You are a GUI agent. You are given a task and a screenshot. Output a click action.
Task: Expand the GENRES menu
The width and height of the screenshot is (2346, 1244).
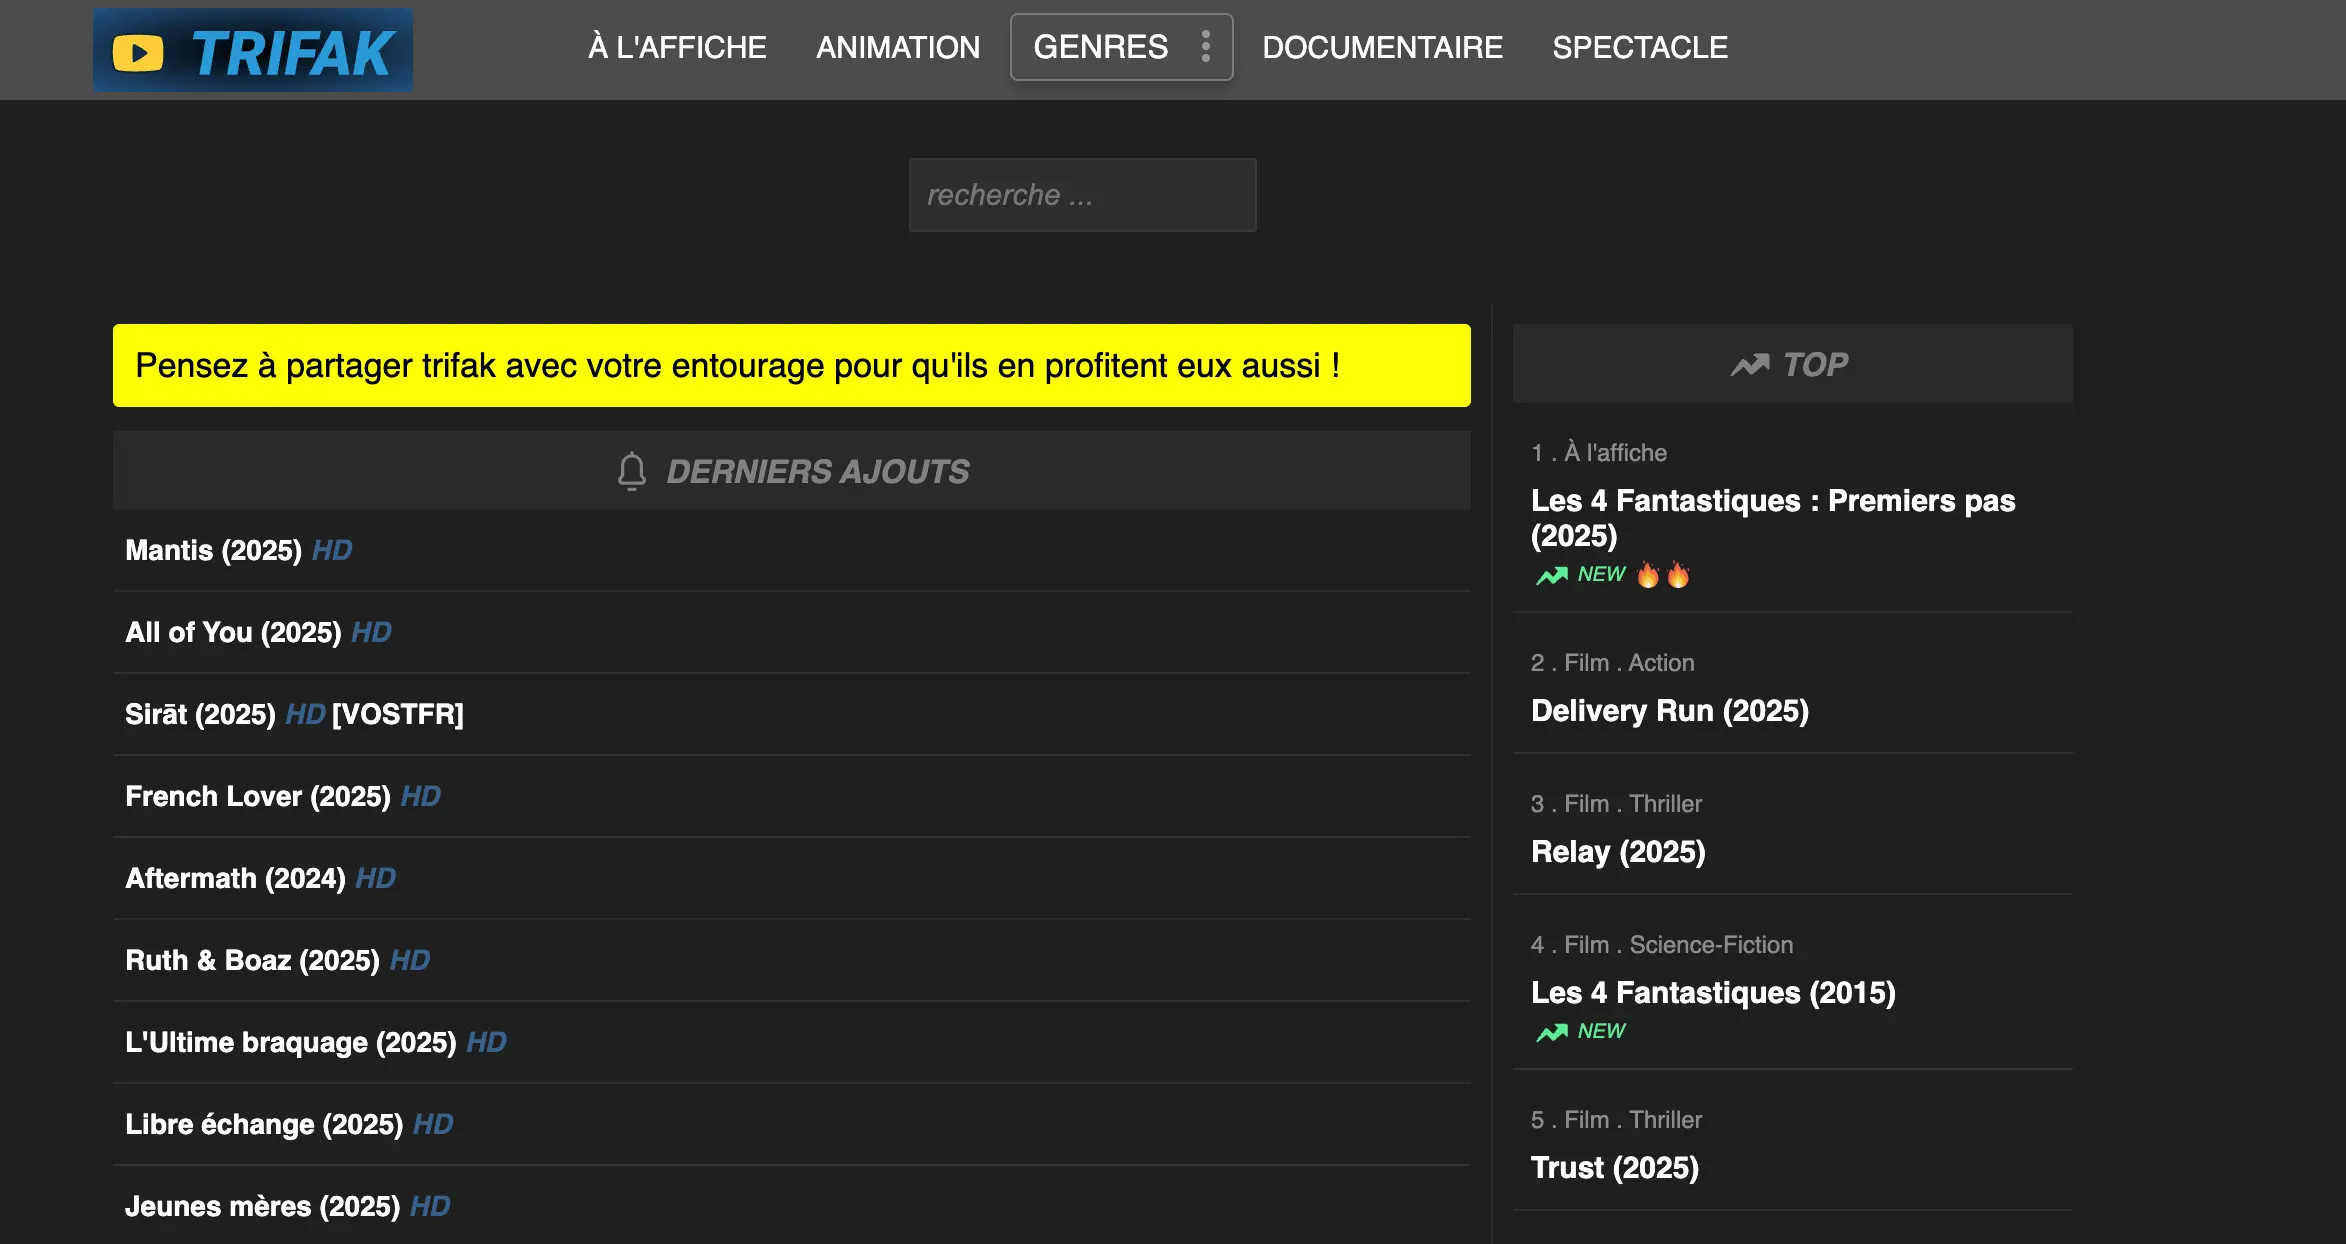click(1100, 47)
